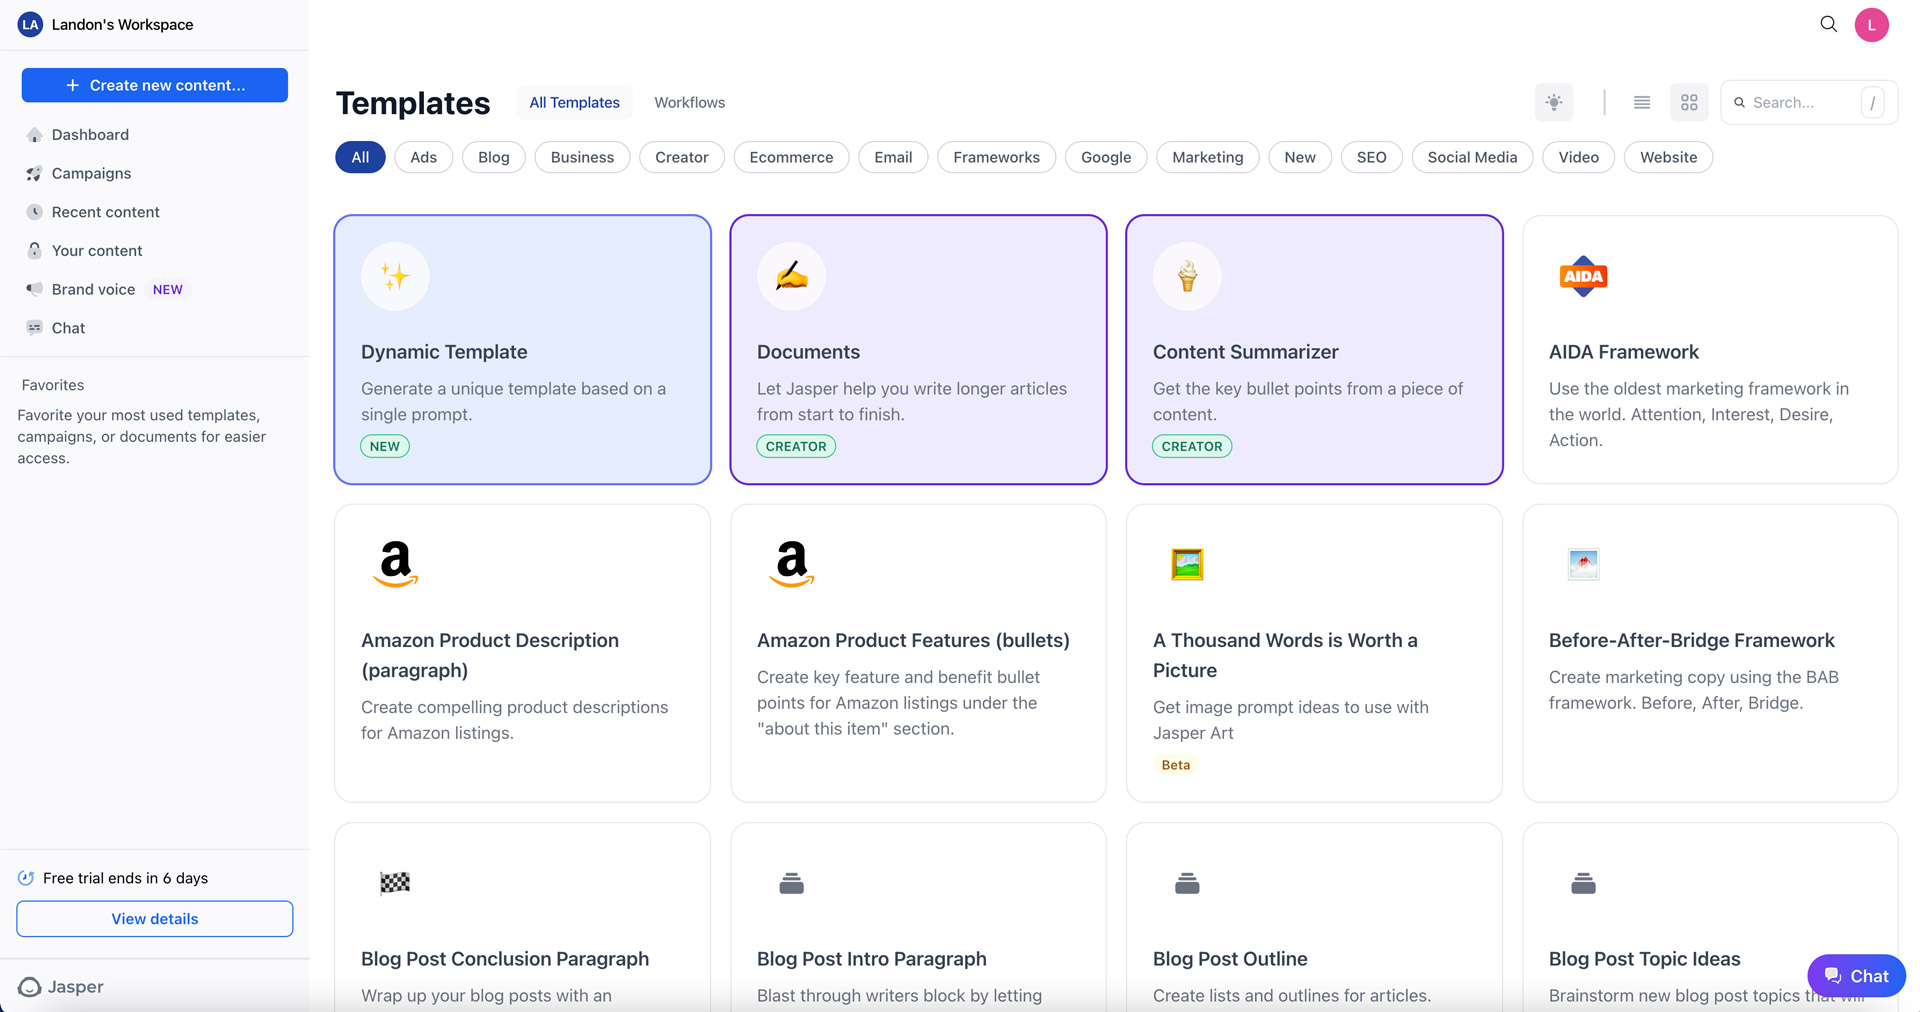Open the user profile avatar menu
This screenshot has height=1012, width=1920.
click(x=1871, y=25)
